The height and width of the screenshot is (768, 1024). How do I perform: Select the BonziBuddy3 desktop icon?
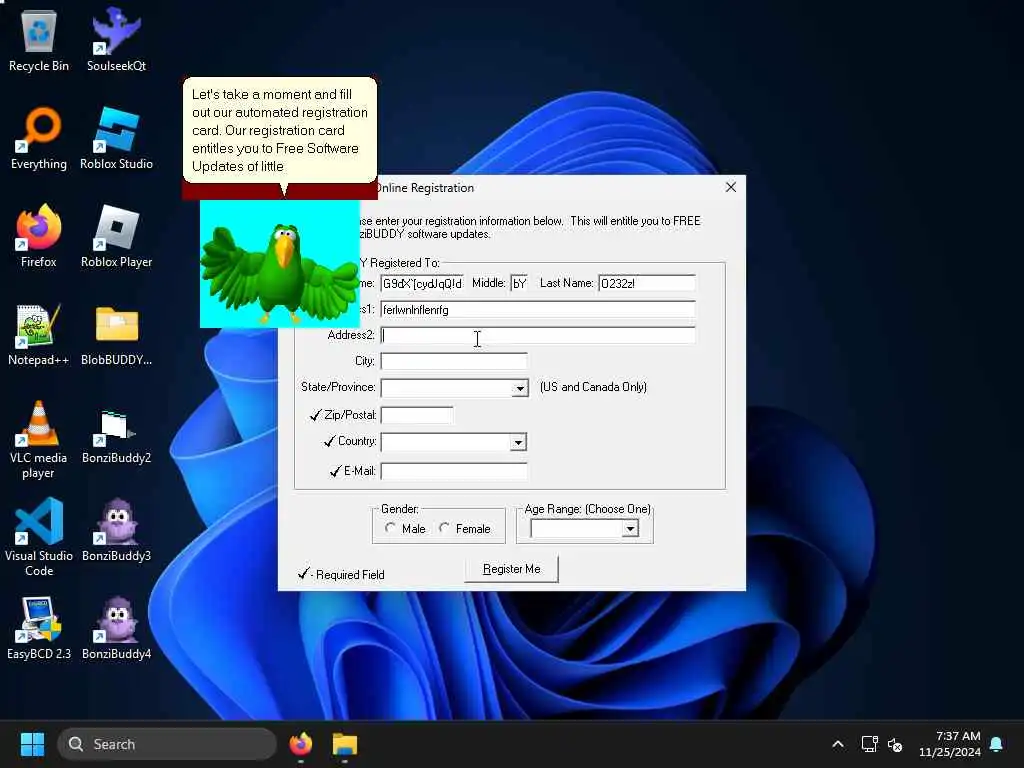point(116,530)
